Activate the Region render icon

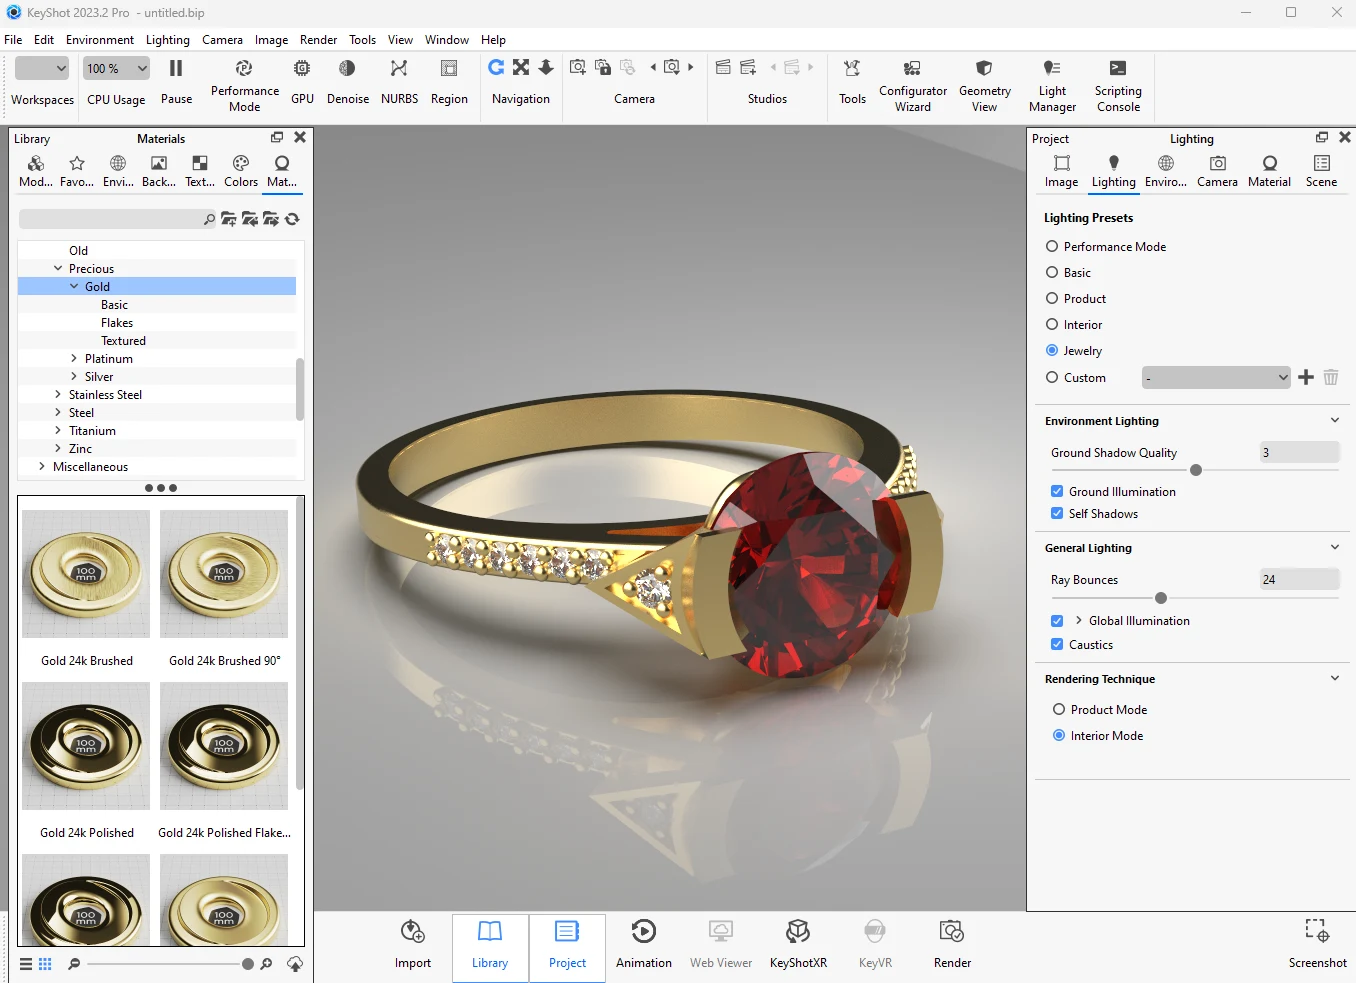point(449,69)
